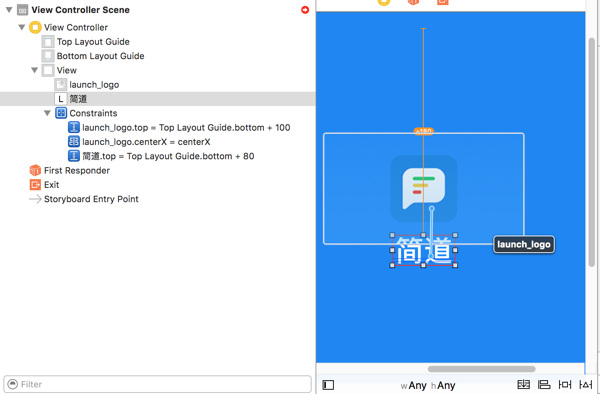Open the Stack (embed in stack view) button
Image resolution: width=600 pixels, height=394 pixels.
click(523, 385)
